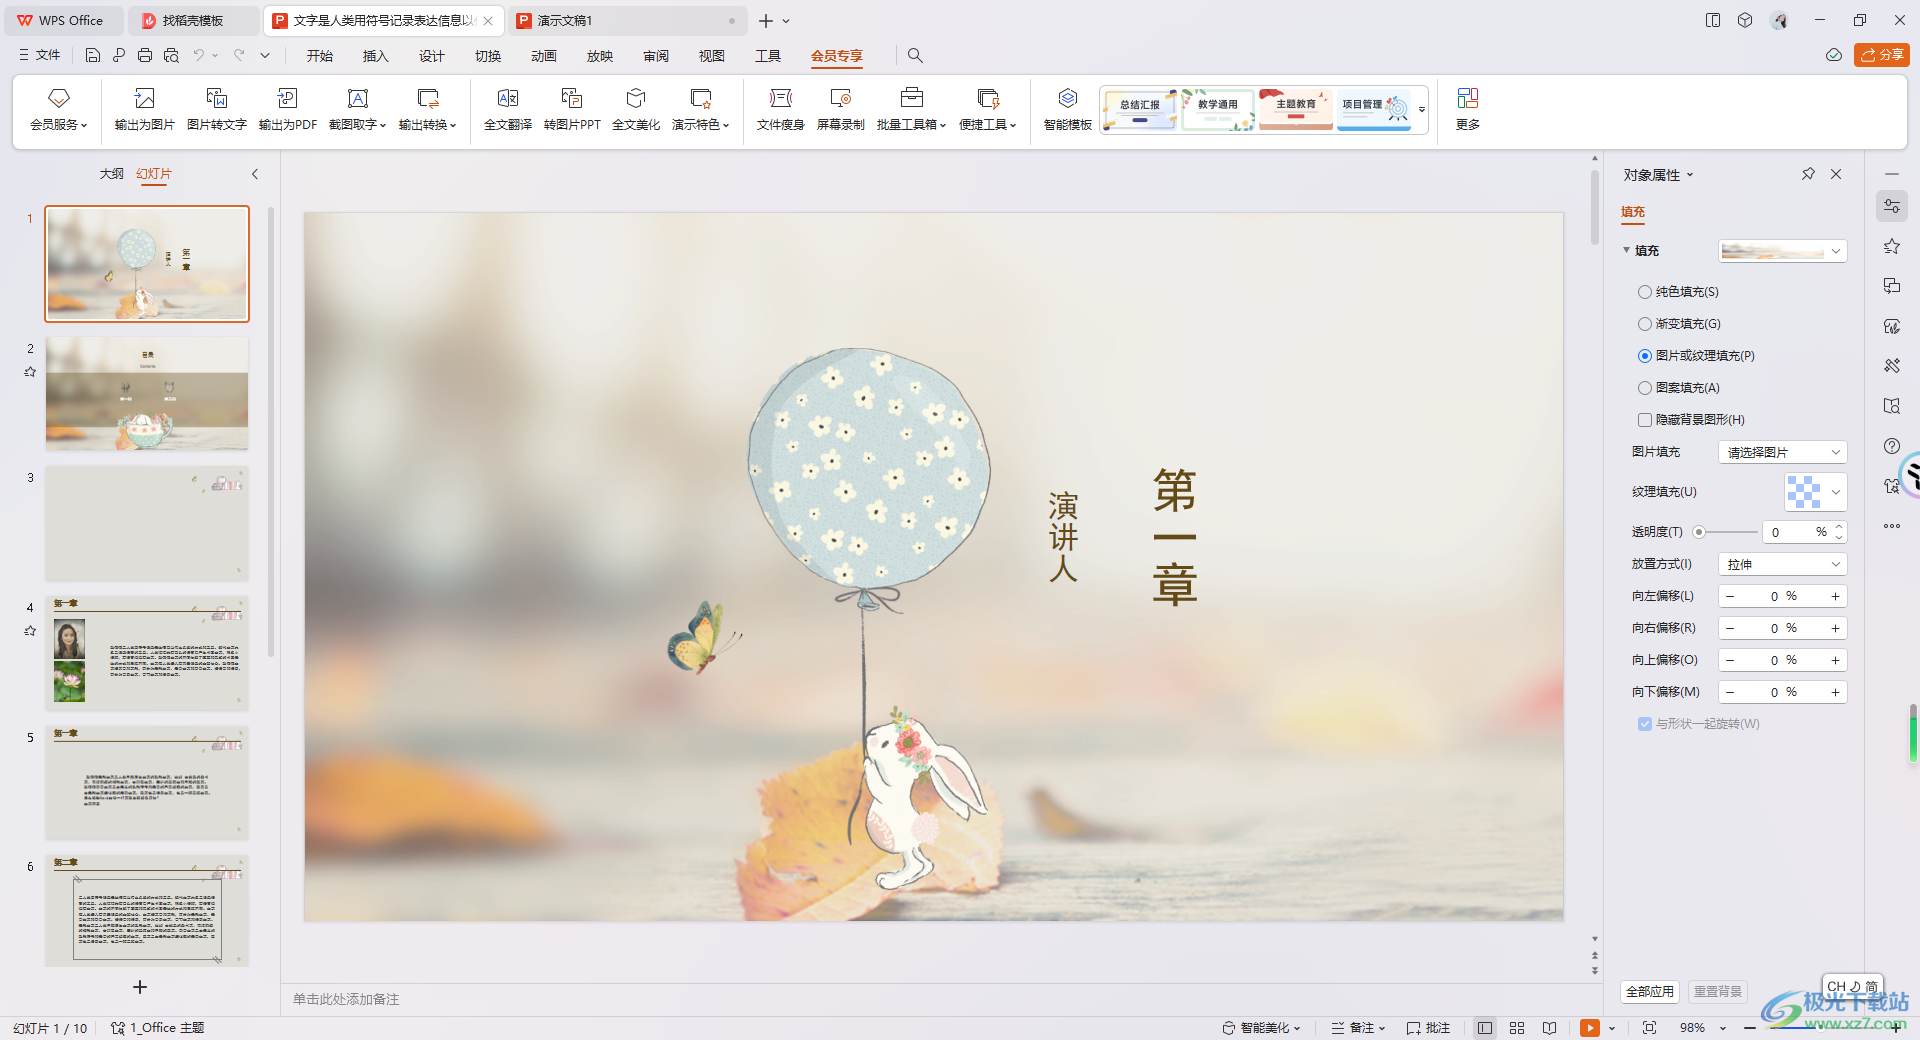Select slide 4 thumbnail
1920x1040 pixels.
pyautogui.click(x=147, y=653)
